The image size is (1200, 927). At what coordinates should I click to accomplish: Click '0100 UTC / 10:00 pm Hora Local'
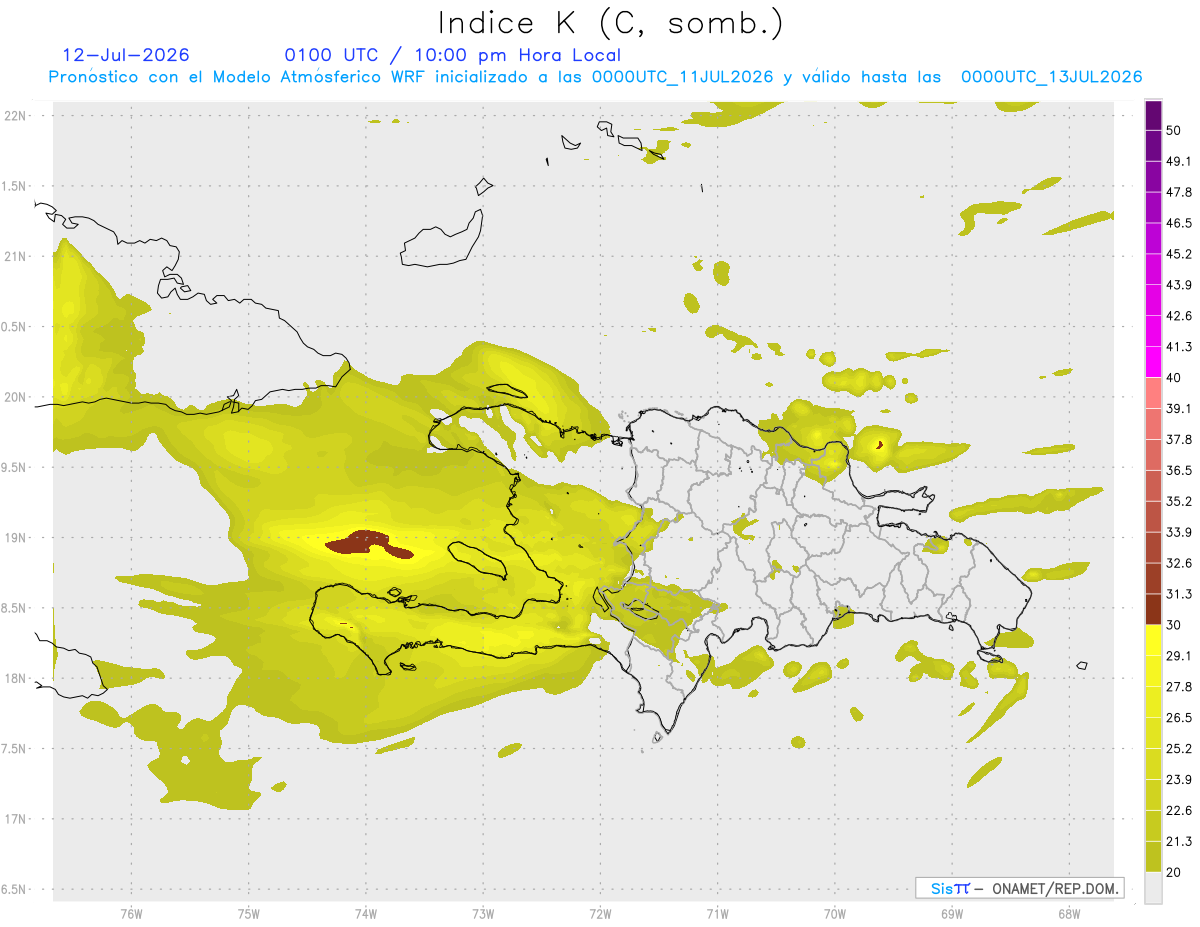453,55
